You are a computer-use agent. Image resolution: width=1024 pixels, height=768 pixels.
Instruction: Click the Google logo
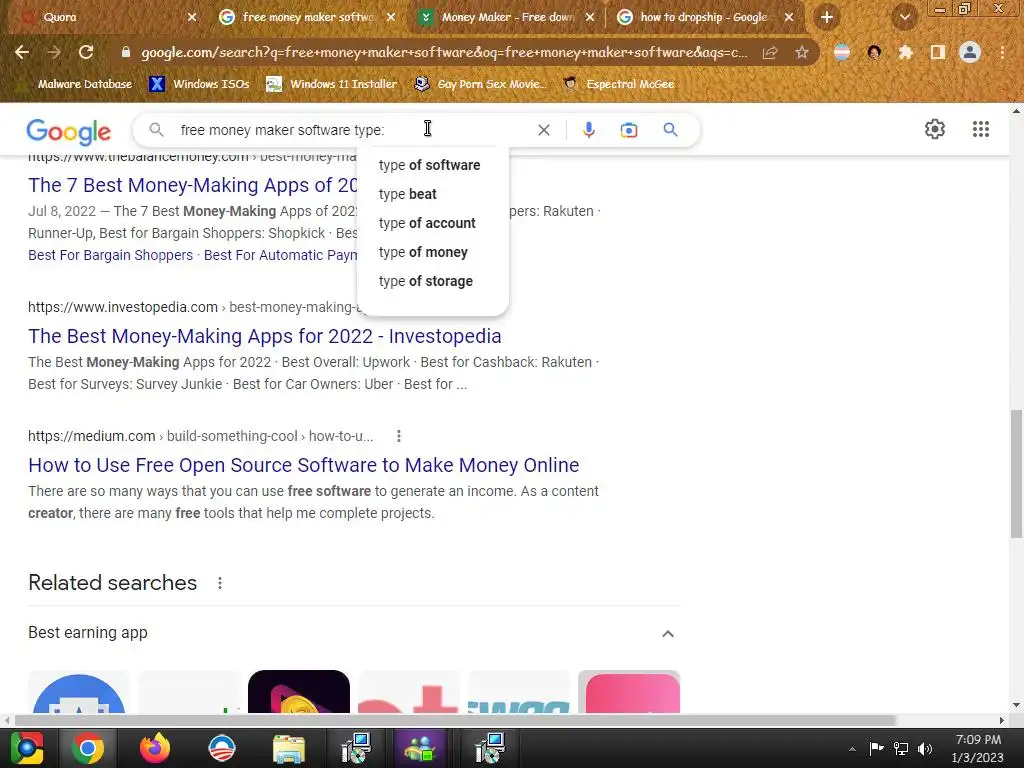(69, 131)
